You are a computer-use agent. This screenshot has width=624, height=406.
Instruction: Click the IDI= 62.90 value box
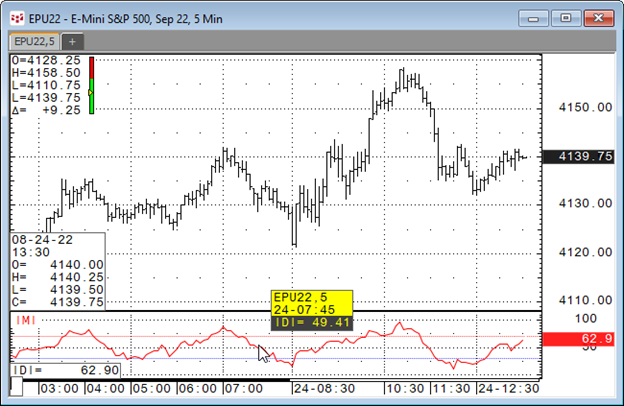coord(67,370)
